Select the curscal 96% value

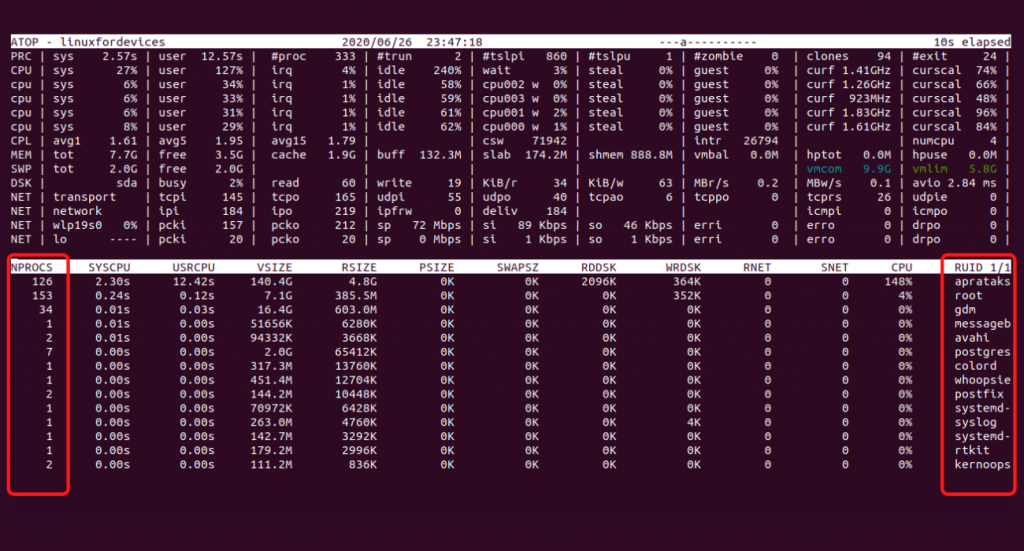986,113
